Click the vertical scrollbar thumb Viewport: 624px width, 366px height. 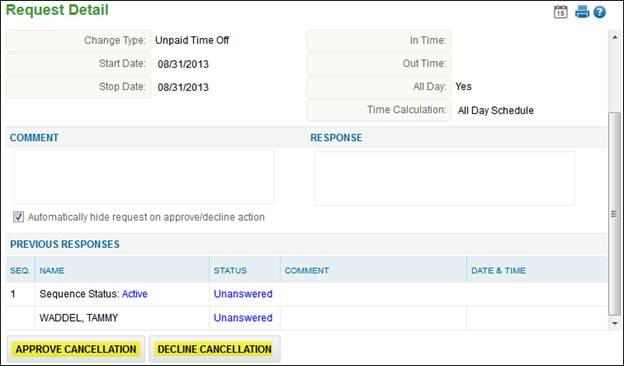pos(615,214)
